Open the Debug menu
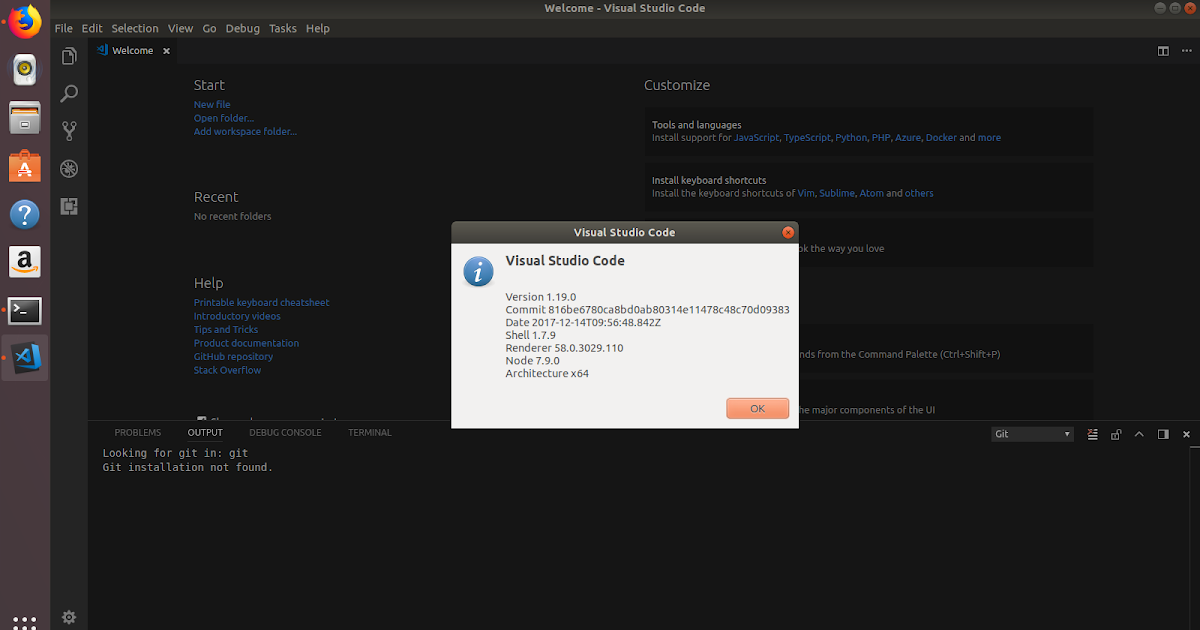The height and width of the screenshot is (630, 1200). click(x=243, y=28)
